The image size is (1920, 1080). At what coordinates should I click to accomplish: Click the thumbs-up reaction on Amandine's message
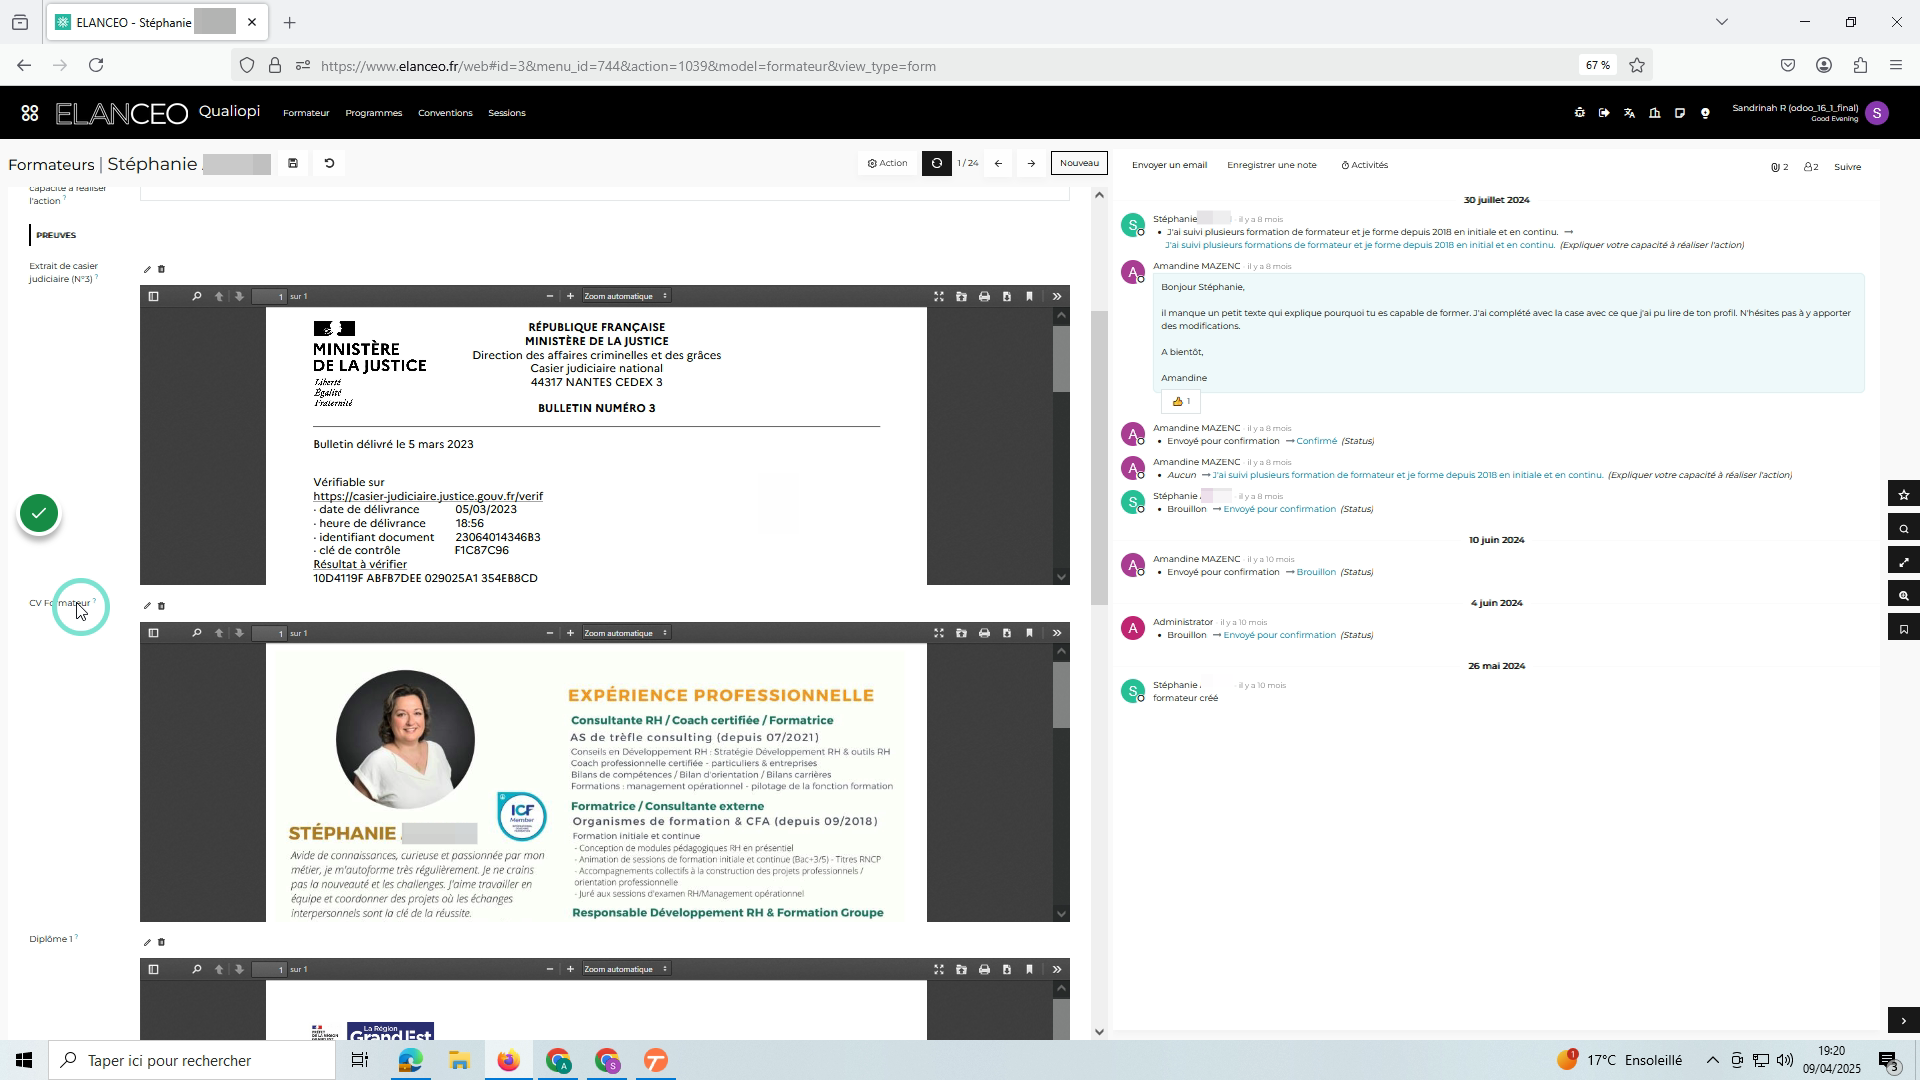1181,402
